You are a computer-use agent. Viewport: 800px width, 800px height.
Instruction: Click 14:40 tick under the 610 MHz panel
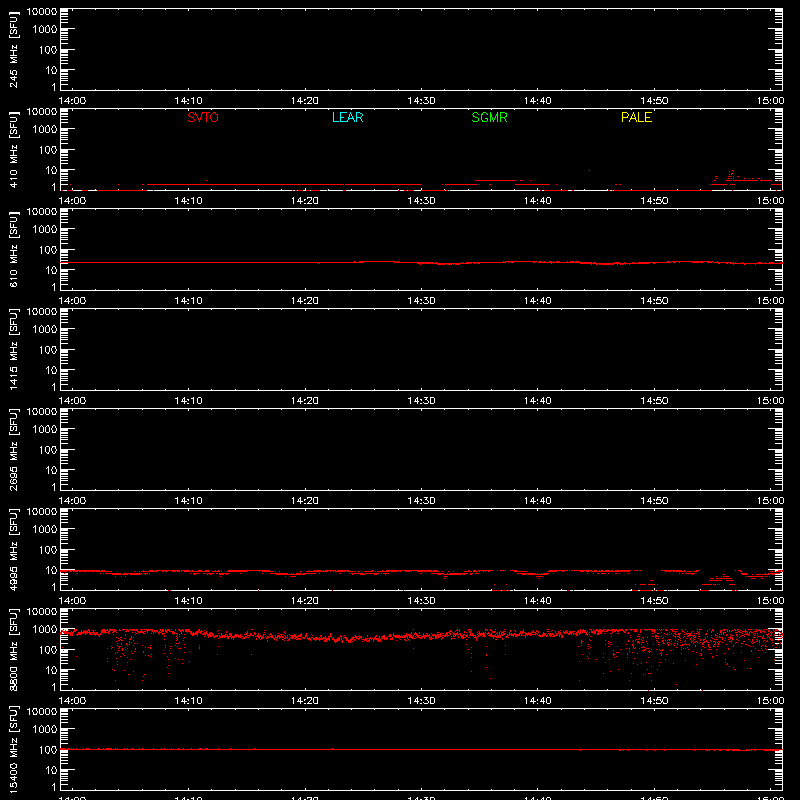click(538, 301)
